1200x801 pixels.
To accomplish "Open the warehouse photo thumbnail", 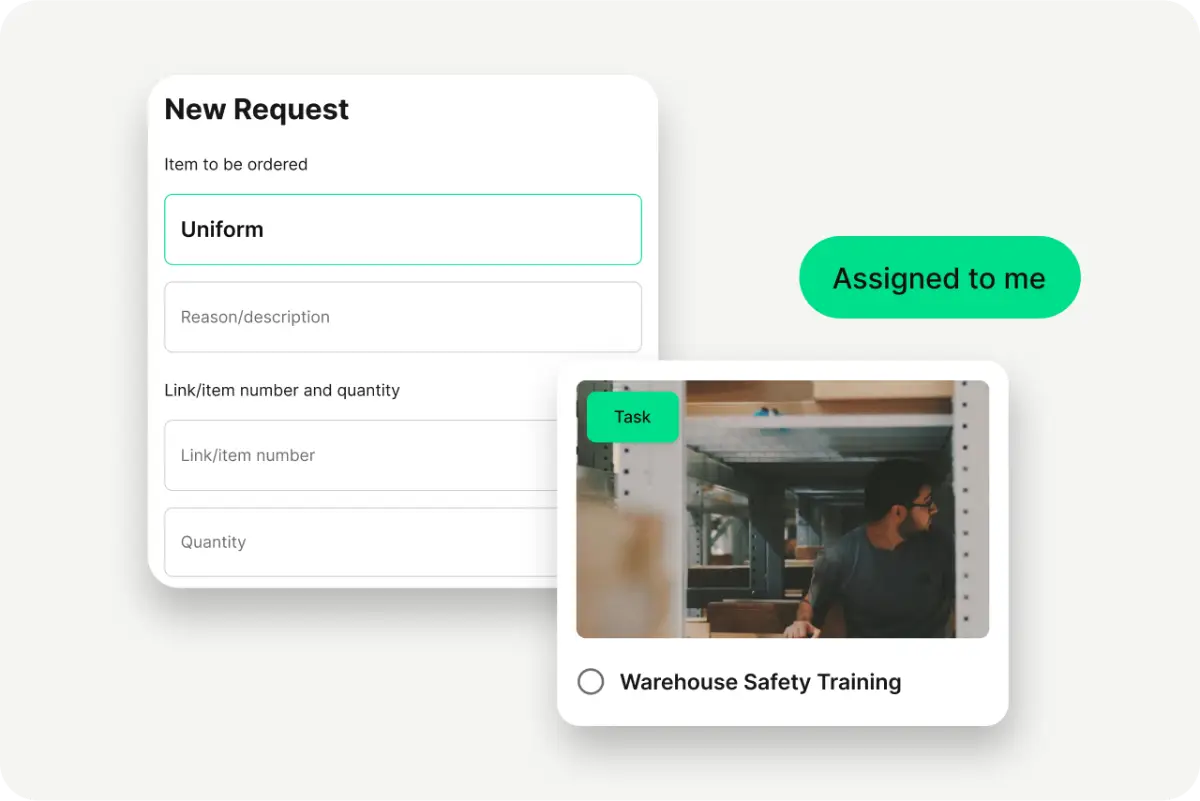I will (x=783, y=509).
